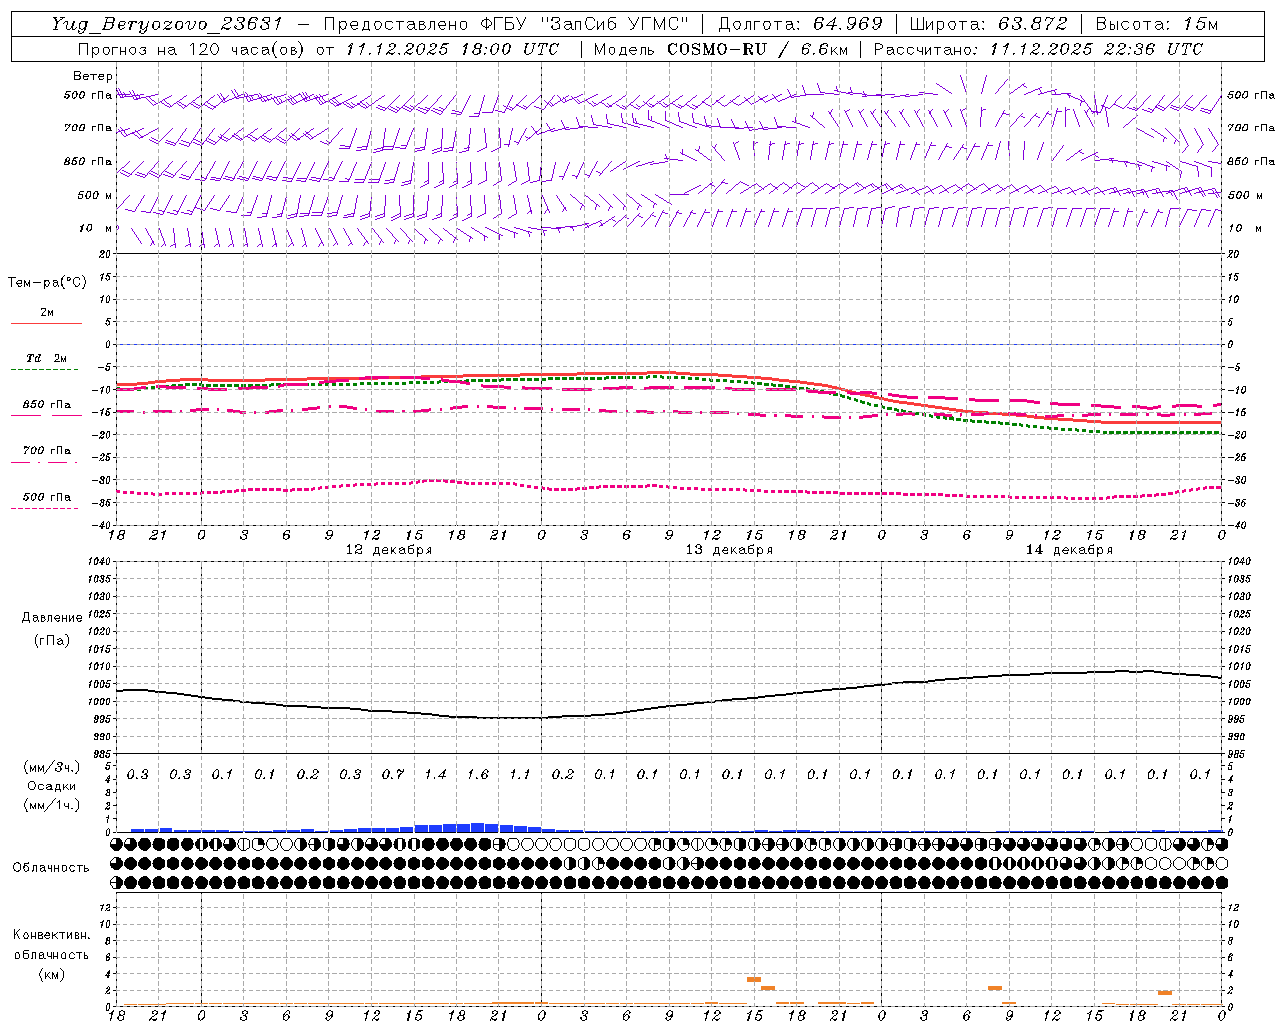
Task: Click -40 on the left temperature axis
Action: click(103, 525)
